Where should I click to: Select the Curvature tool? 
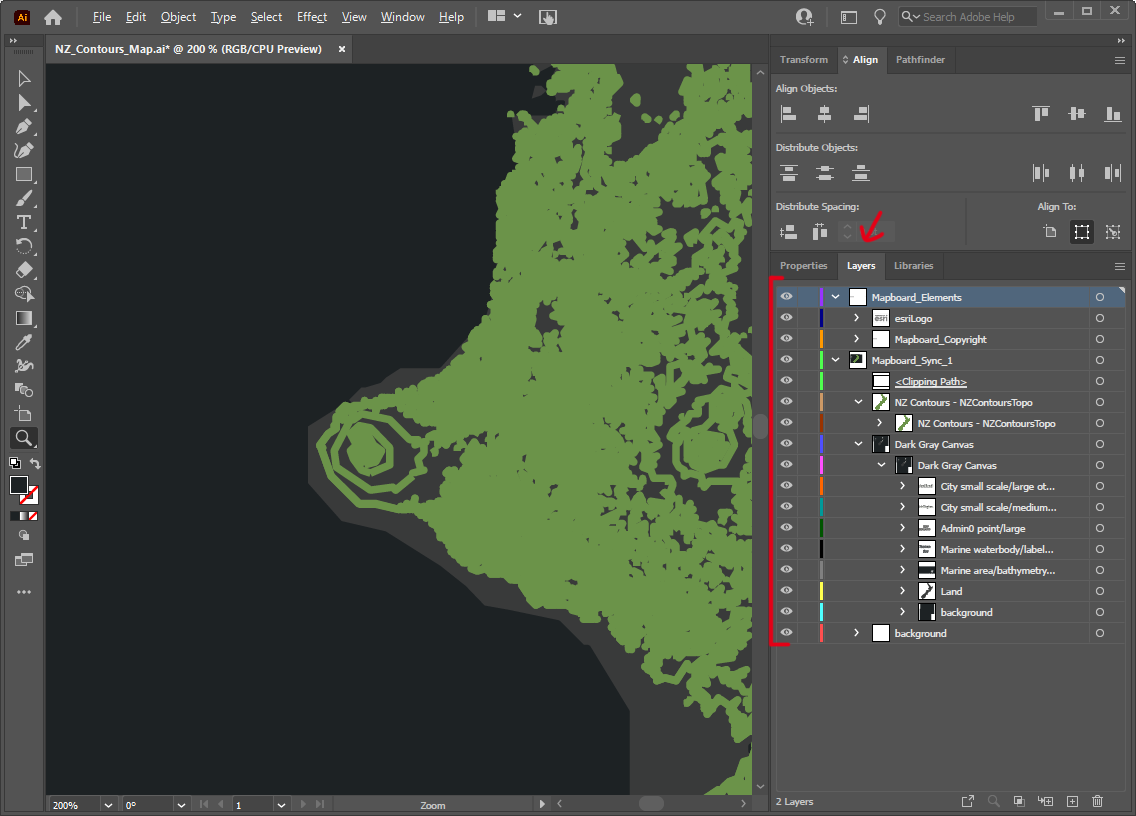24,151
